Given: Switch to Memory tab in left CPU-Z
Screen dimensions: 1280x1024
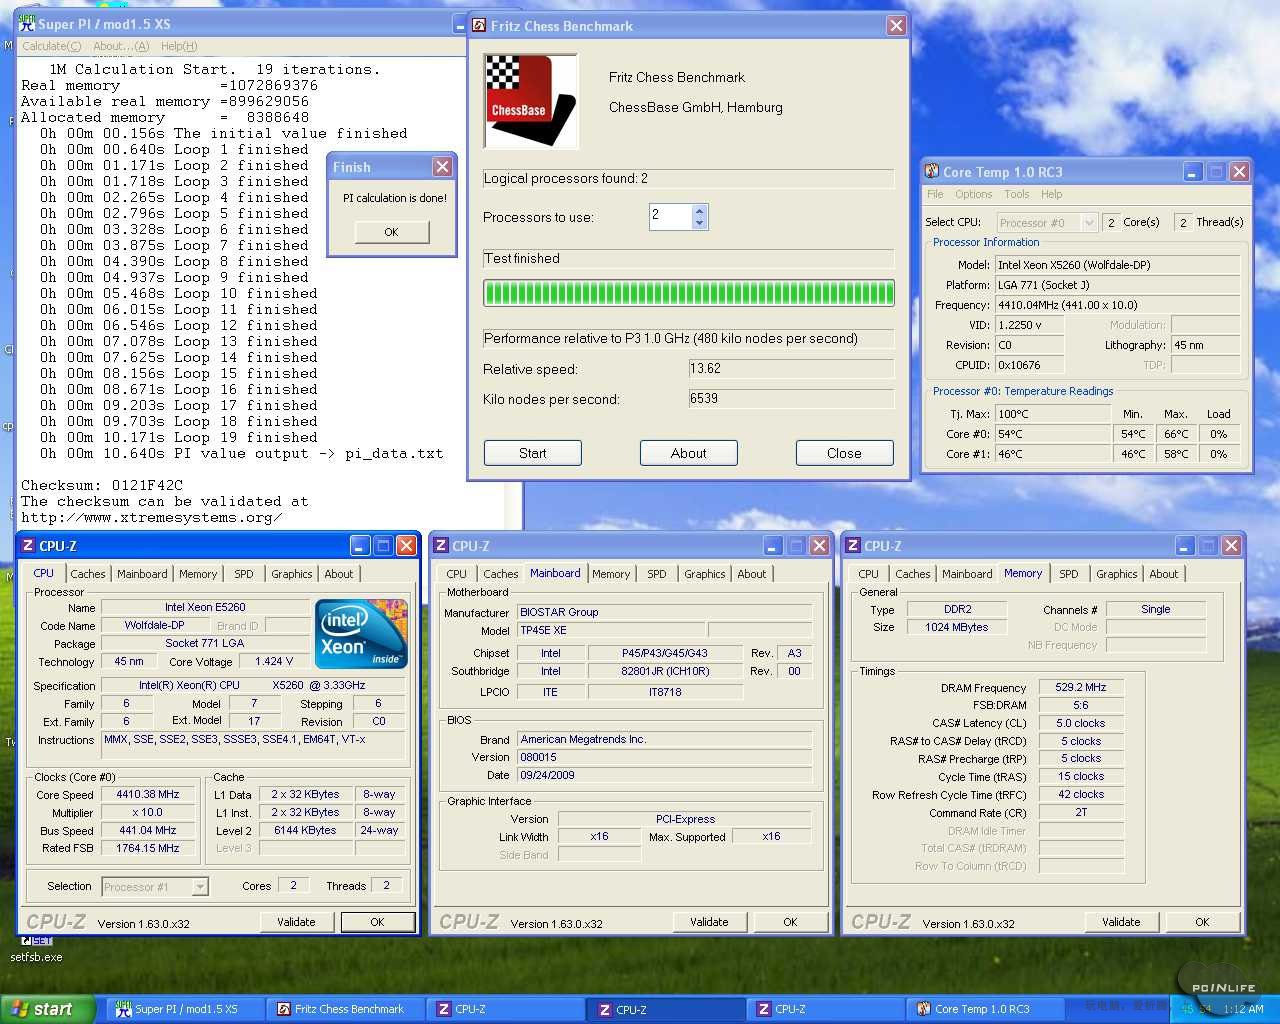Looking at the screenshot, I should [x=198, y=574].
